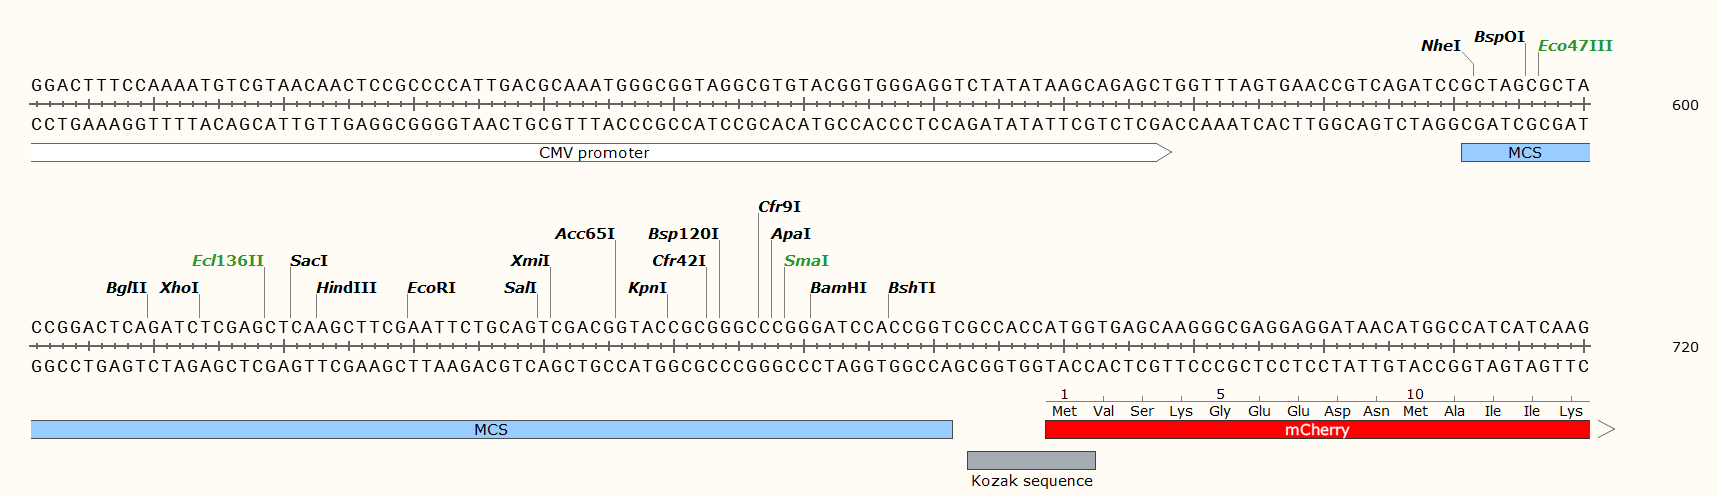
Task: Click the HindIII restriction site label
Action: click(346, 288)
